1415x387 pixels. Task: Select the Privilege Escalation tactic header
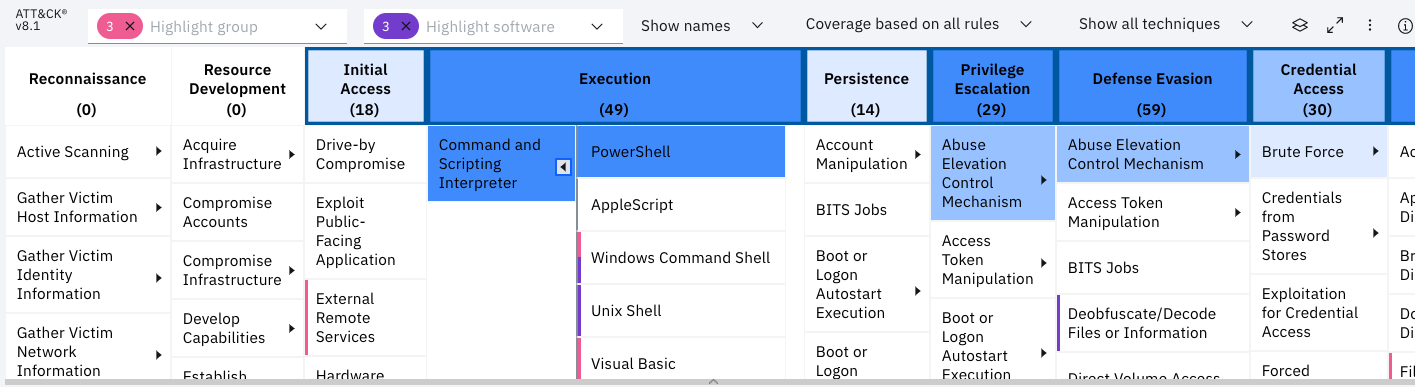point(992,88)
